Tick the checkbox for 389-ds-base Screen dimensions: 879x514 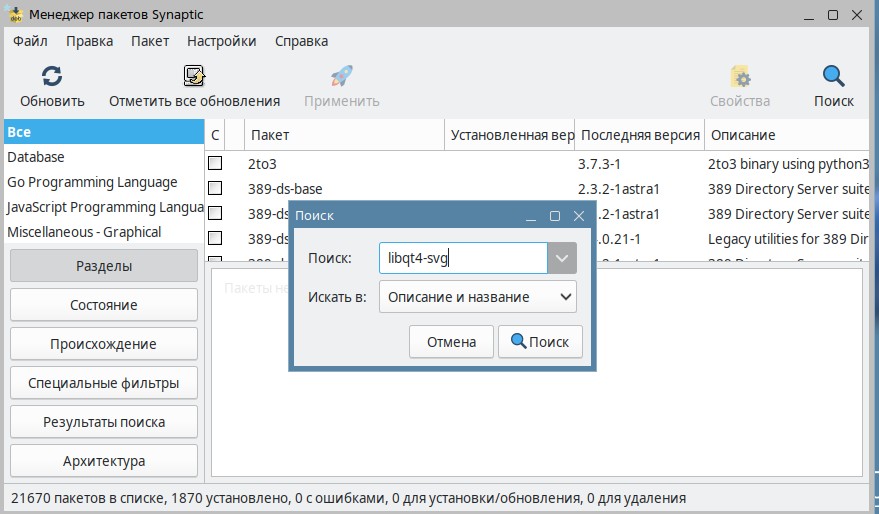tap(215, 188)
